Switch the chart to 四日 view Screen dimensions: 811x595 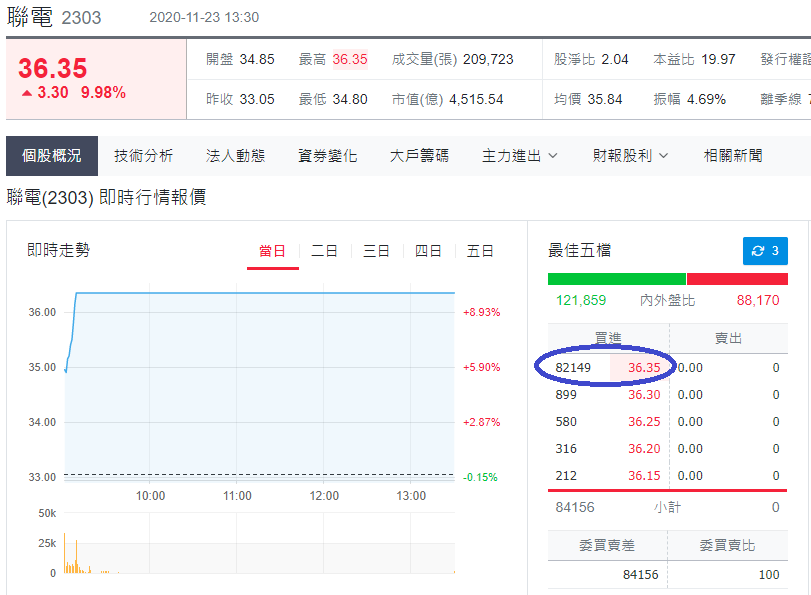pos(428,251)
